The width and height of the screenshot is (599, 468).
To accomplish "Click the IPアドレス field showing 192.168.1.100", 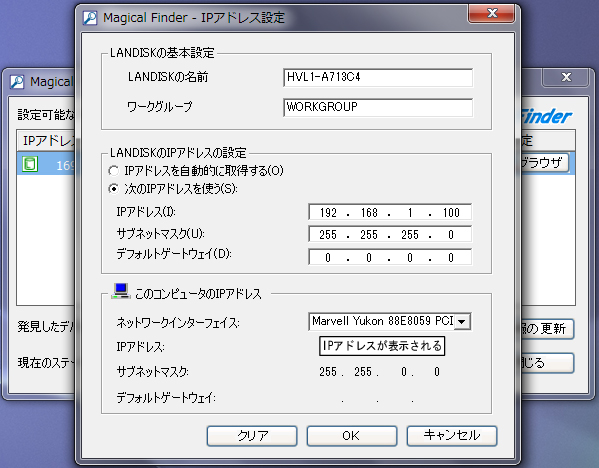I will (x=390, y=212).
